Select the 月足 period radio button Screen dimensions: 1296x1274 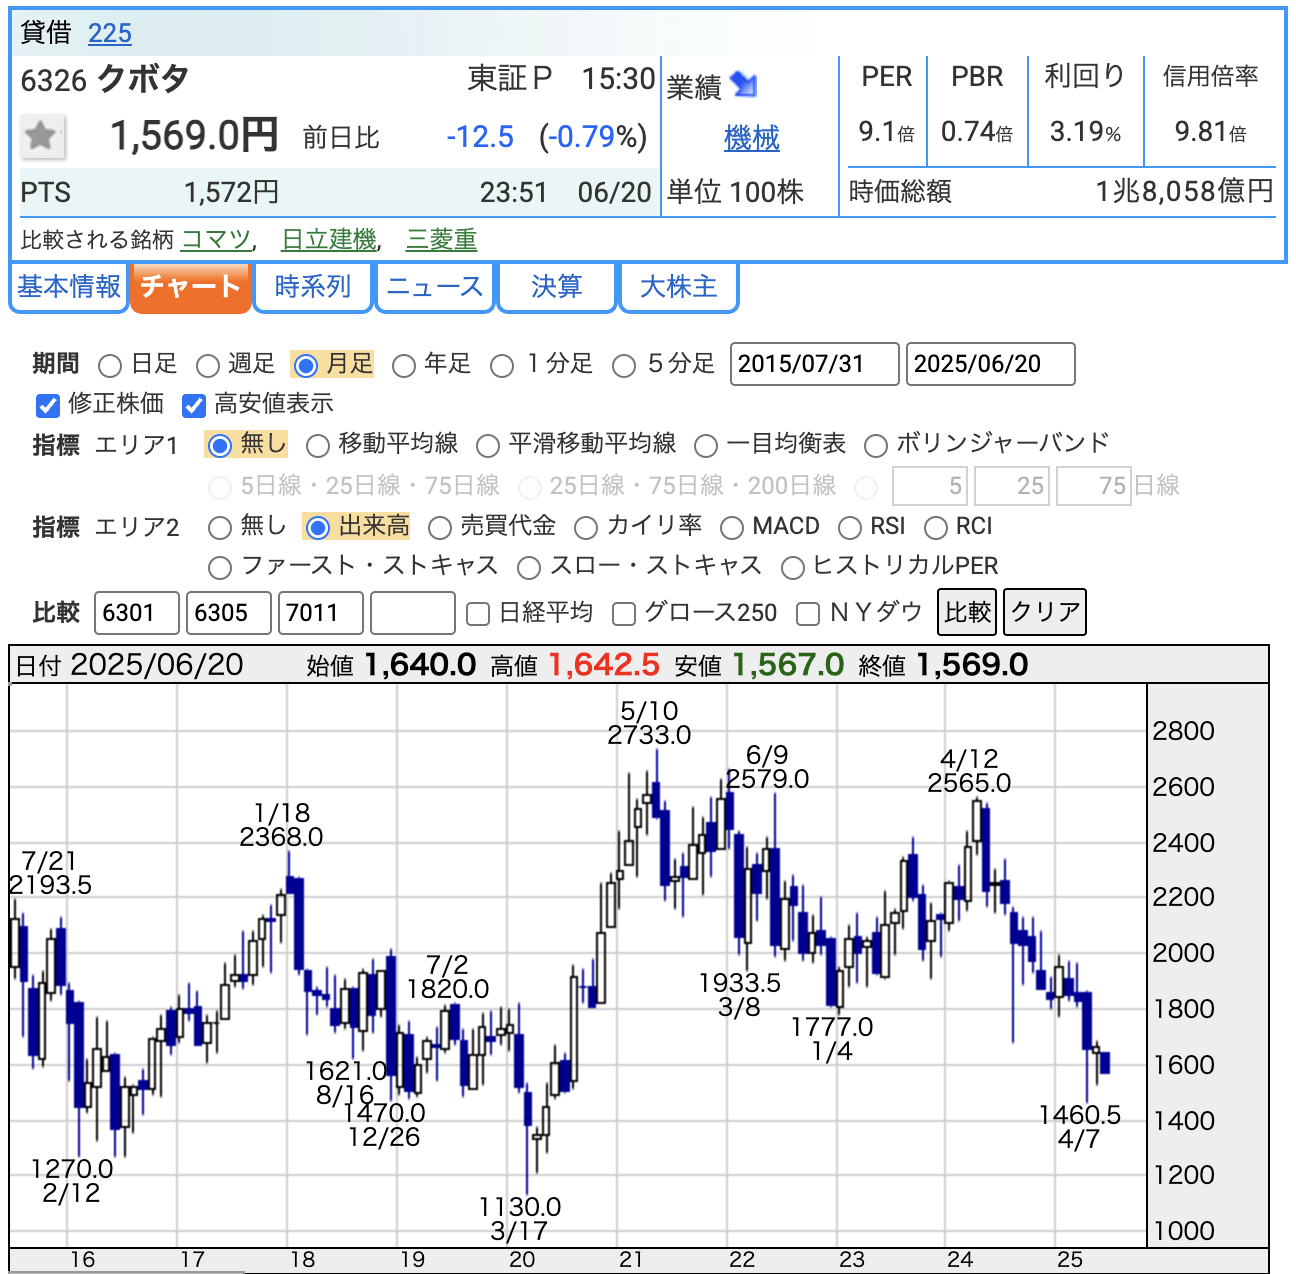306,366
